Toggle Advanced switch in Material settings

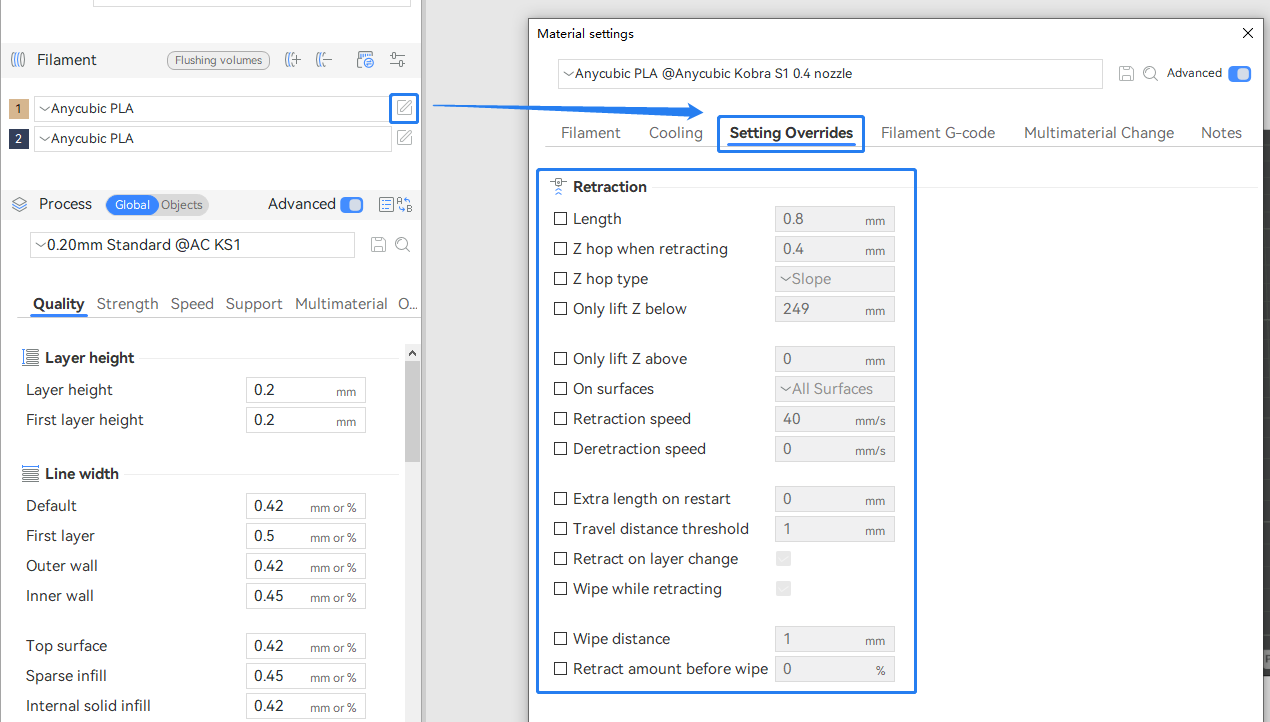[x=1239, y=74]
